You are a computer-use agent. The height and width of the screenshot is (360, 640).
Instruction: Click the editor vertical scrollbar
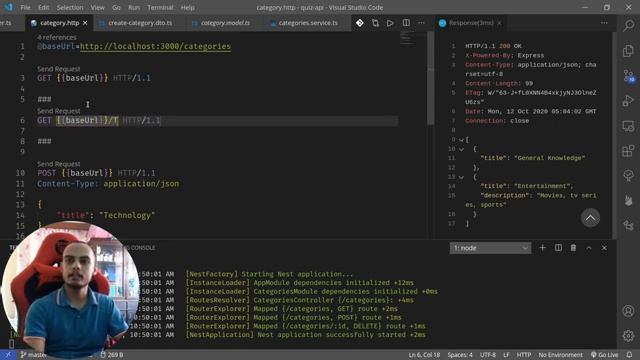pyautogui.click(x=430, y=78)
